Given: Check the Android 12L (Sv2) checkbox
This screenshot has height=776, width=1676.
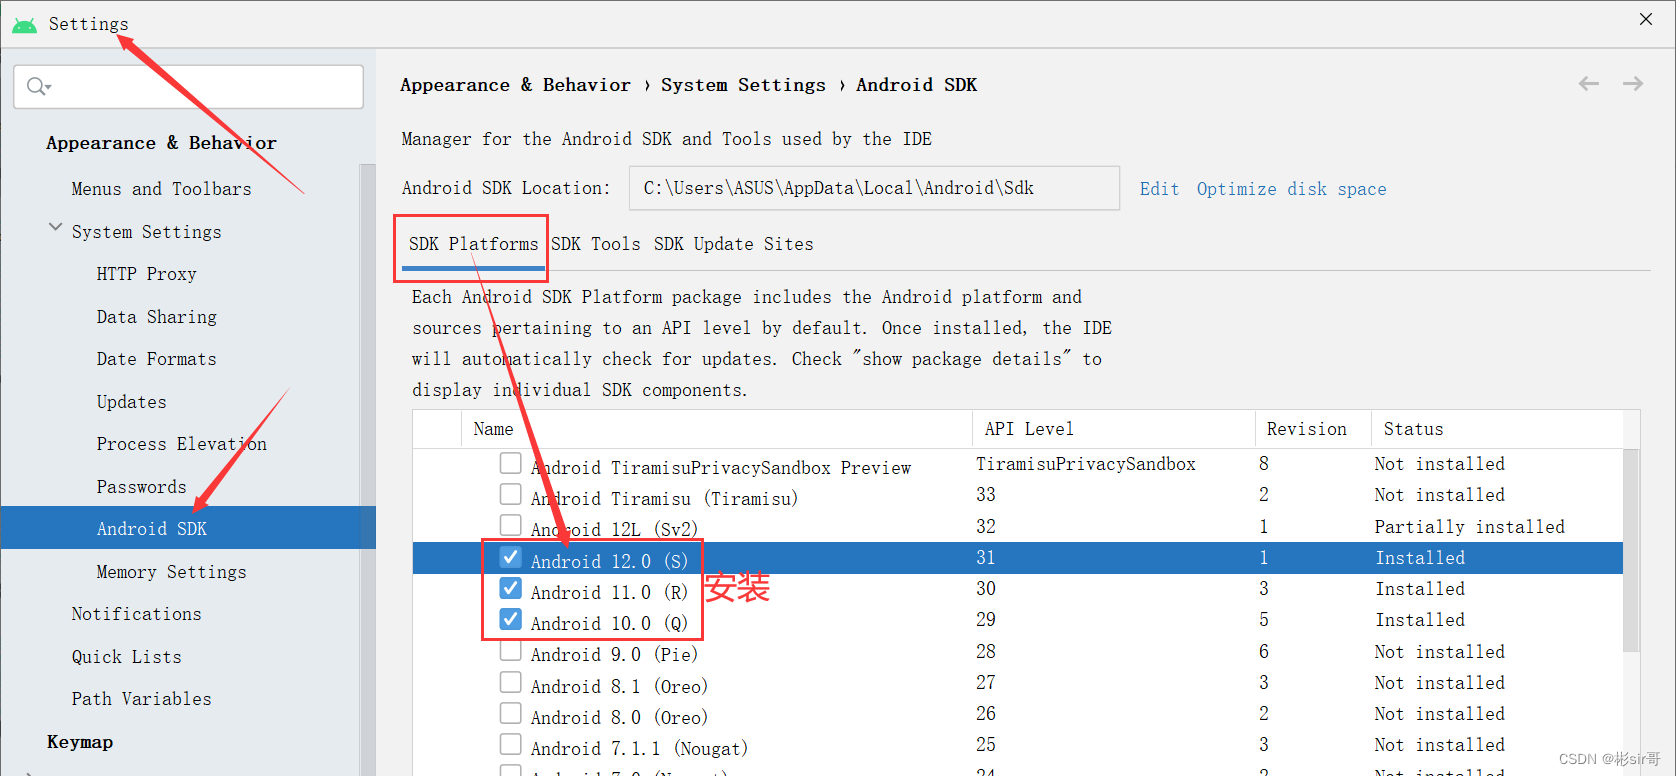Looking at the screenshot, I should (x=511, y=525).
